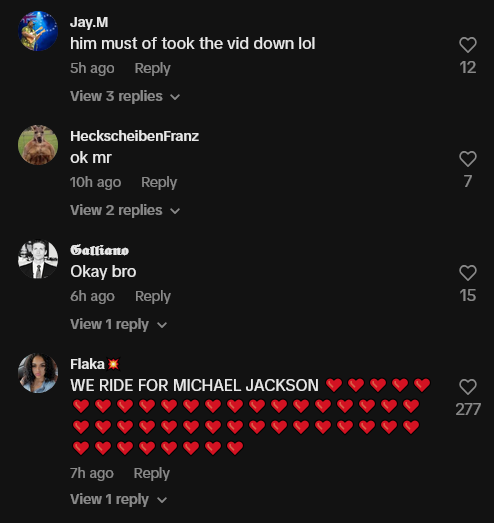Viewport: 494px width, 523px height.
Task: Like HeckscheibenFranz's 'ok mr' comment
Action: tap(468, 159)
